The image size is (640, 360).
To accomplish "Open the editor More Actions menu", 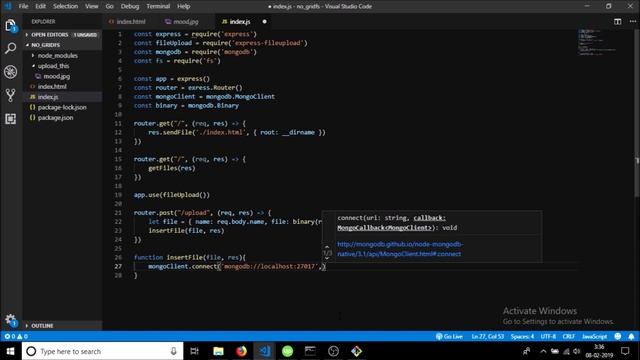I will click(632, 22).
